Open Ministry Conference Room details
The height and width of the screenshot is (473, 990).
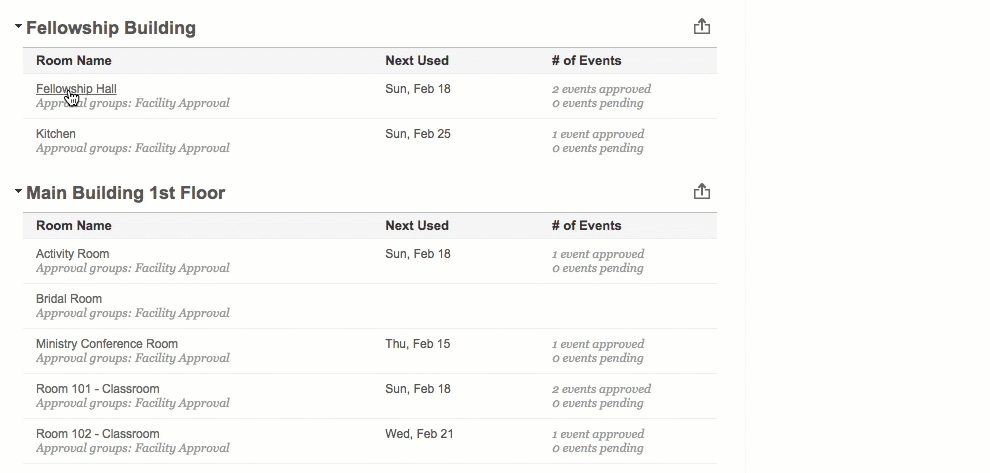tap(107, 344)
